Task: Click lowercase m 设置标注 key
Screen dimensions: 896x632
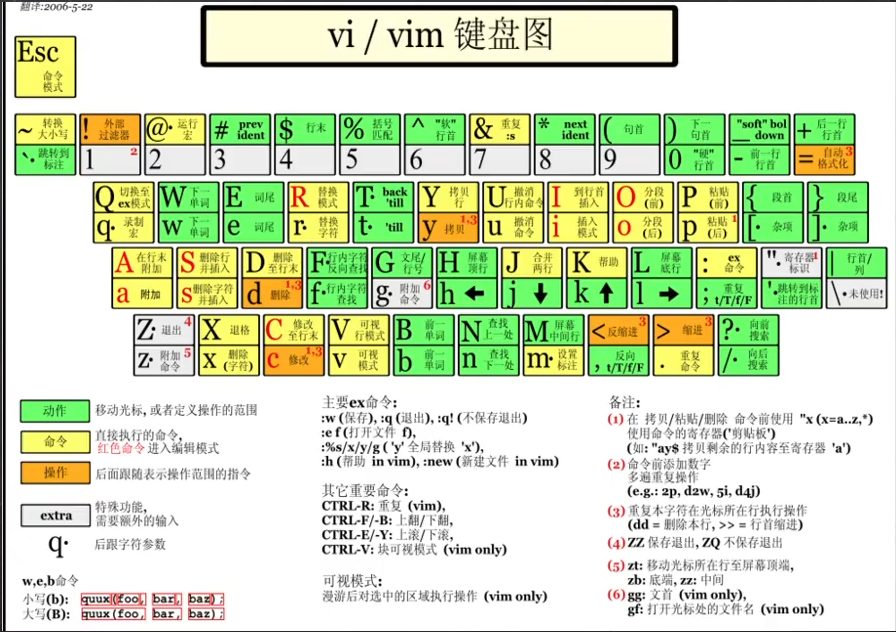Action: pos(554,361)
